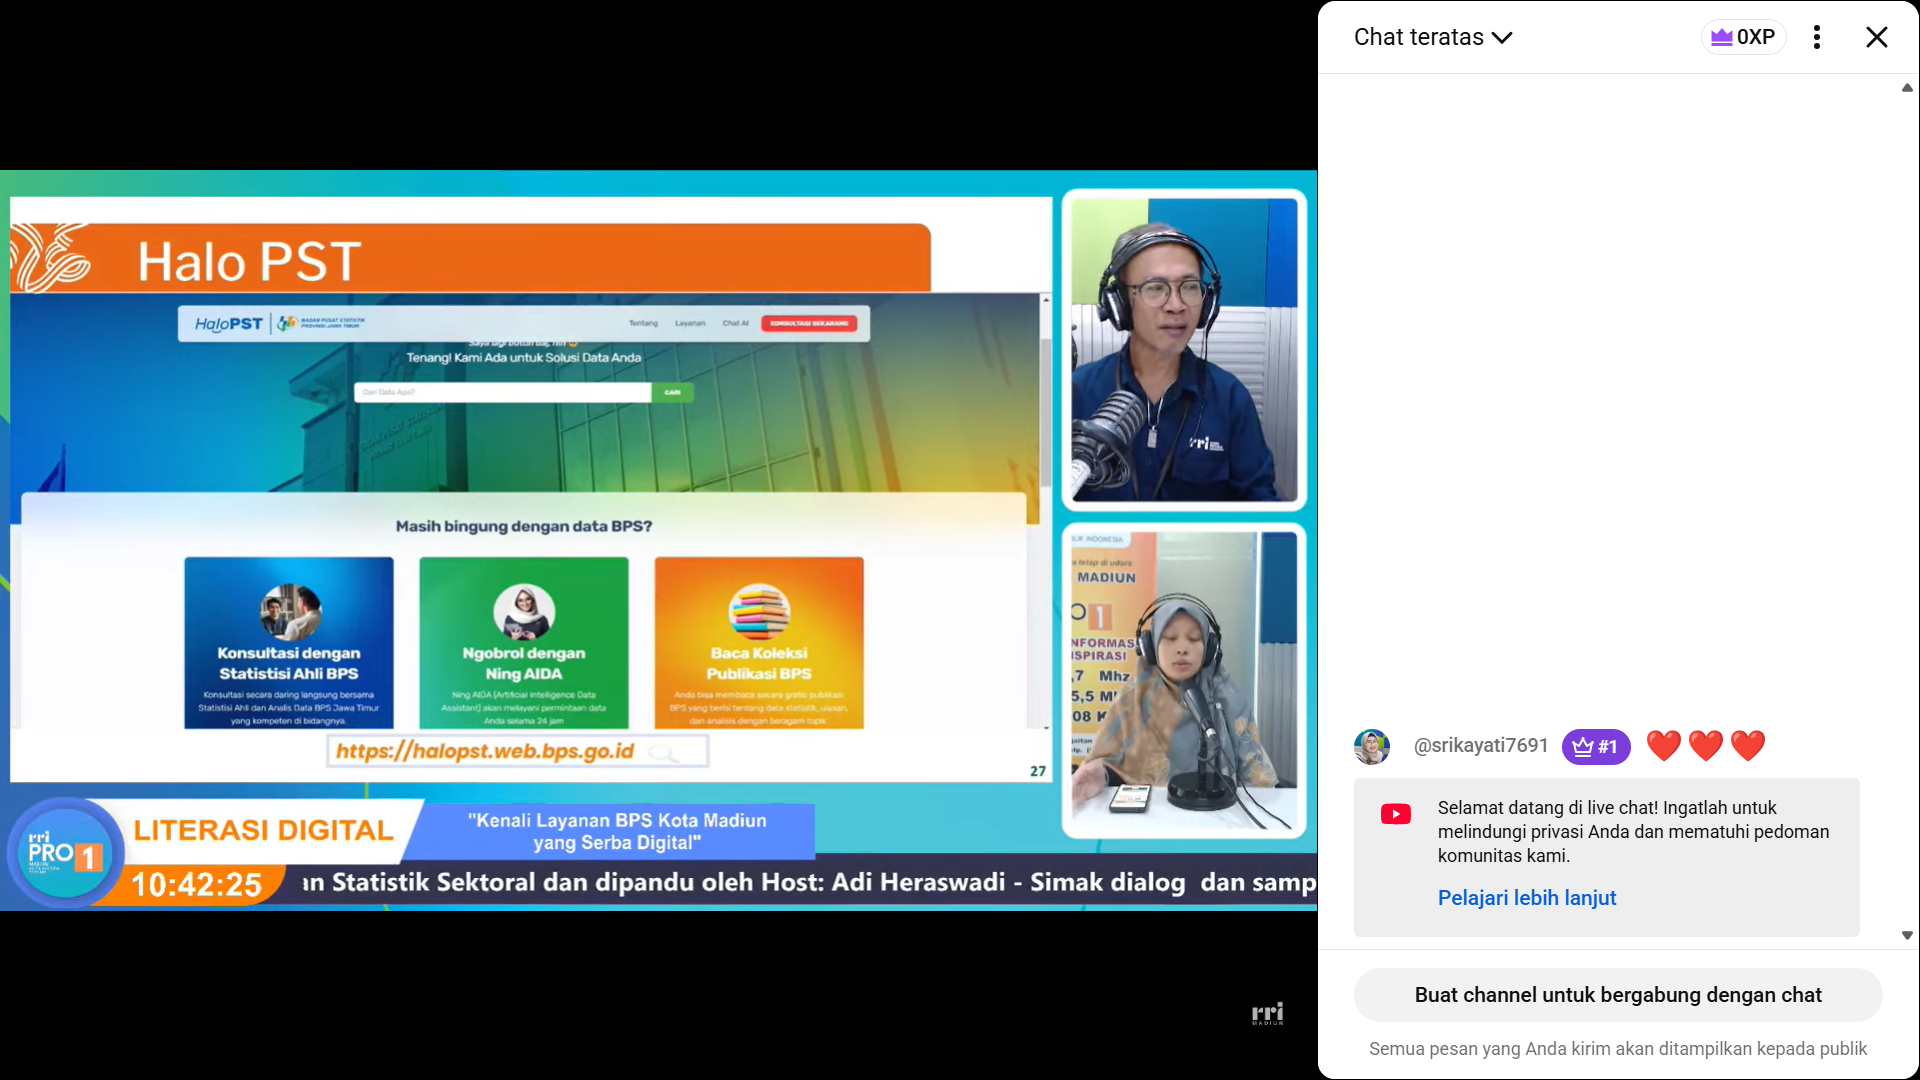This screenshot has width=1920, height=1080.
Task: Close the live chat panel
Action: (x=1876, y=37)
